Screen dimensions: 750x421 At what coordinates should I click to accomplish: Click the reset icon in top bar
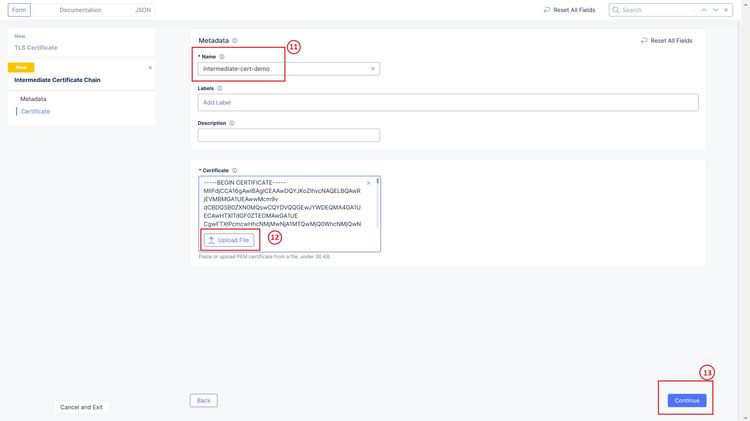point(547,10)
